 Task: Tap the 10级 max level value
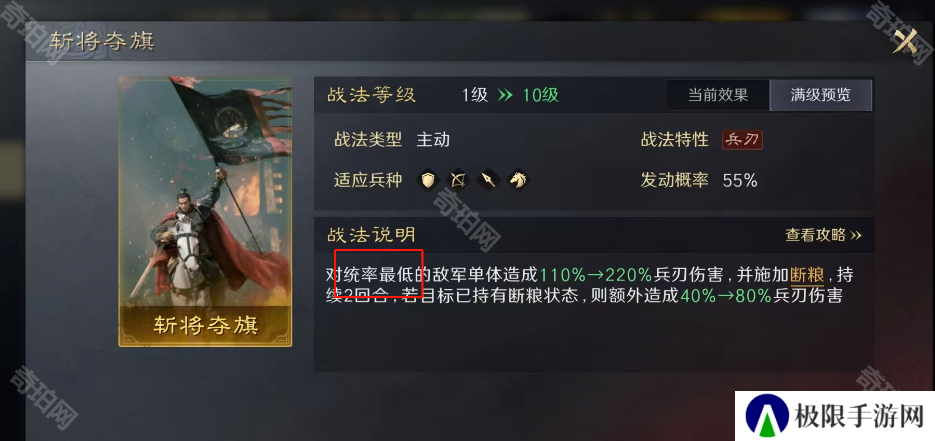(x=541, y=95)
